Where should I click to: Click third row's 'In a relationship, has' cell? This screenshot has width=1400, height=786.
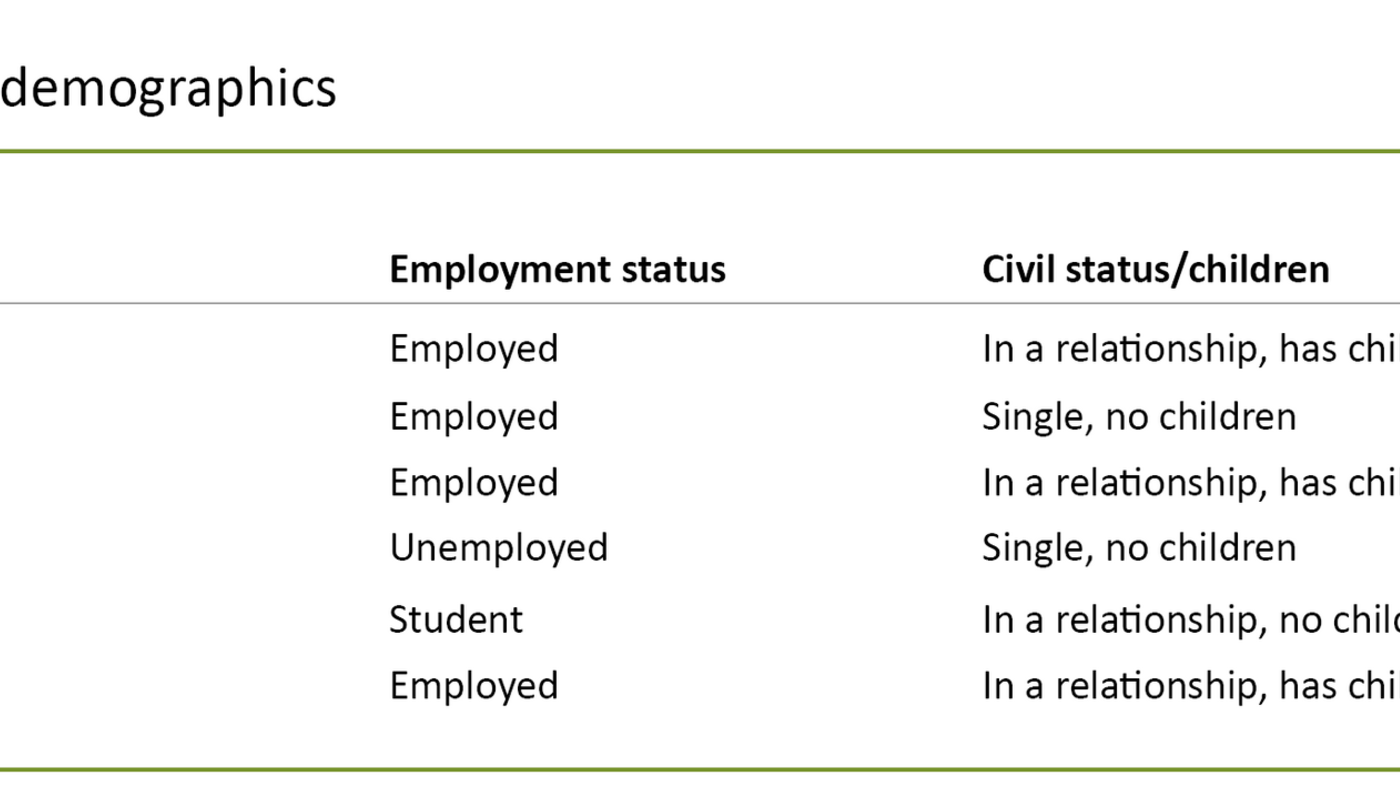click(x=1191, y=482)
